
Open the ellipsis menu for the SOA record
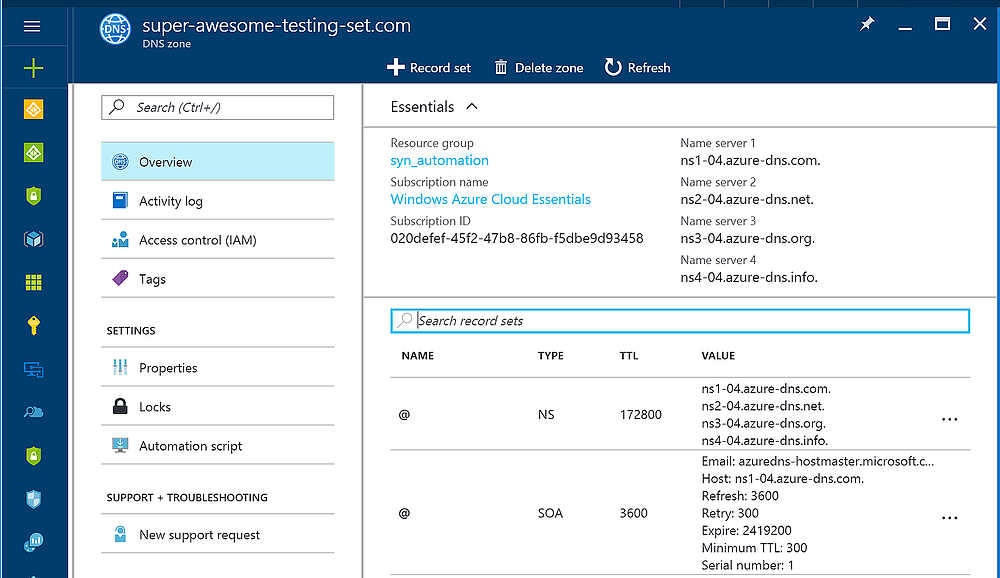click(x=950, y=517)
